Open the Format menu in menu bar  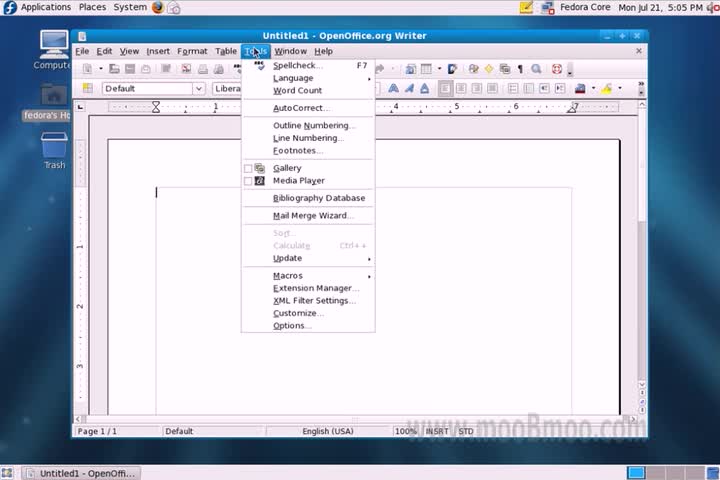coord(192,51)
